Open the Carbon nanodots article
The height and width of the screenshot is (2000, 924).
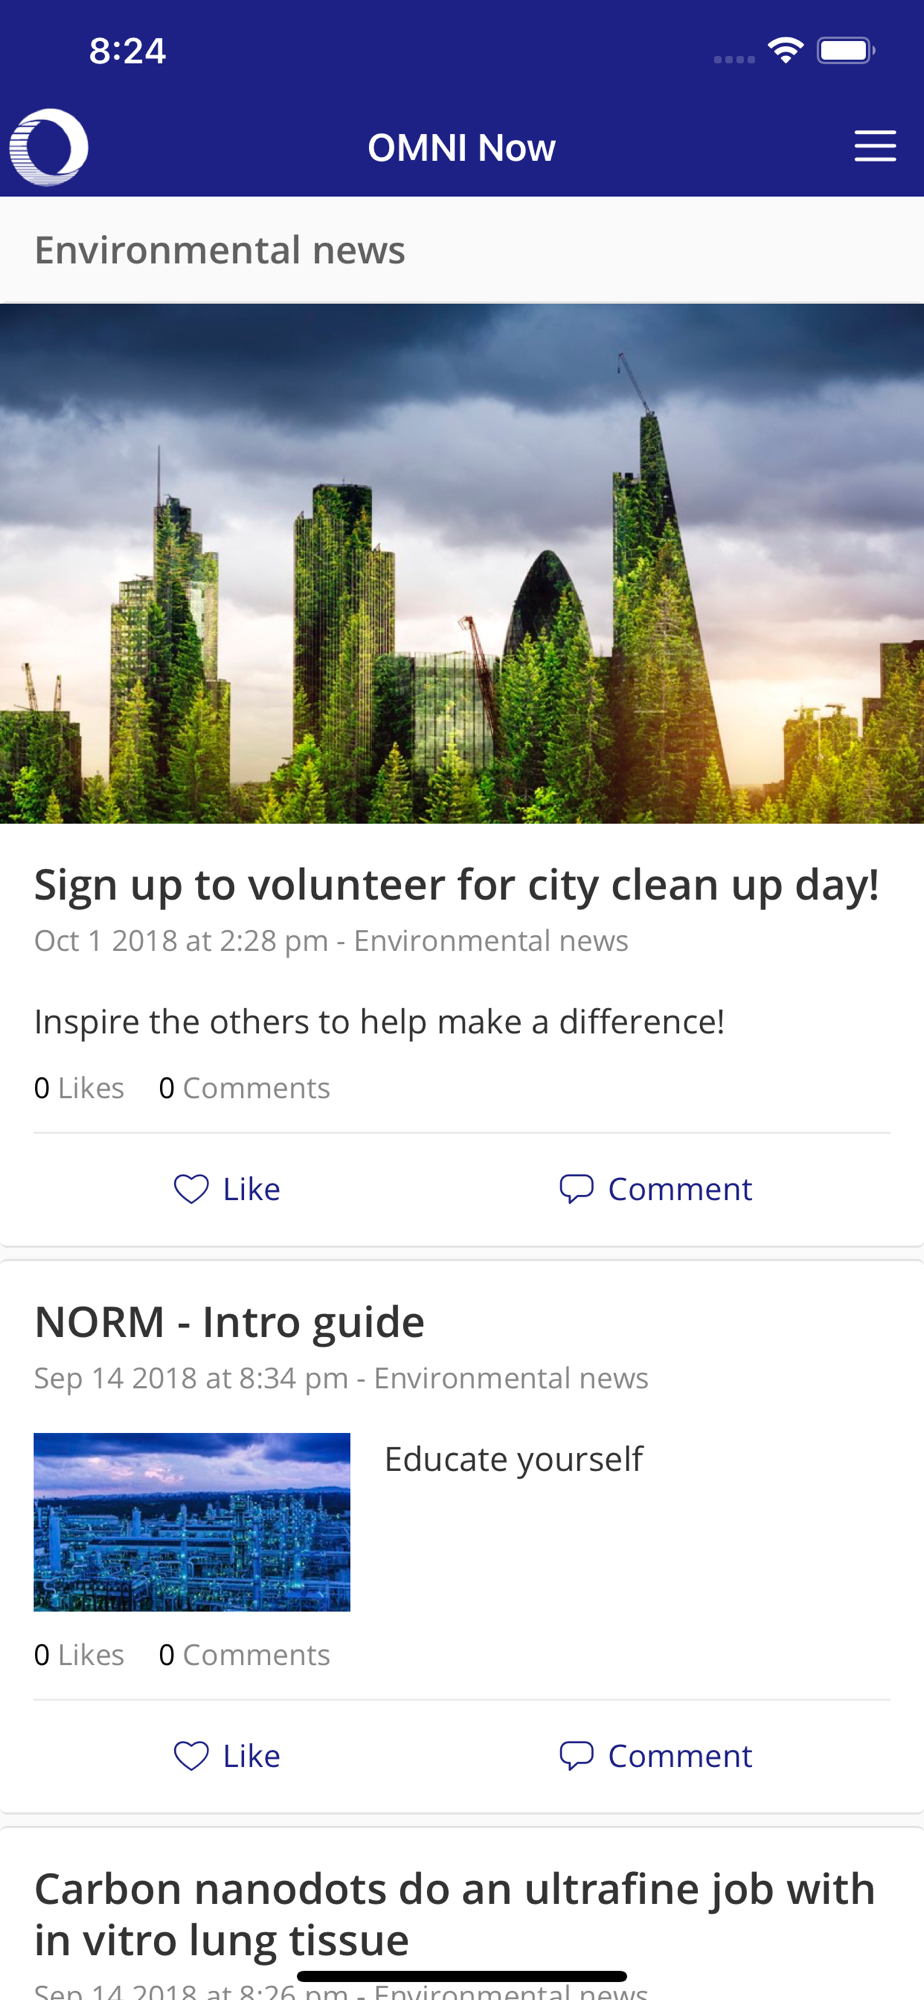pos(454,1914)
